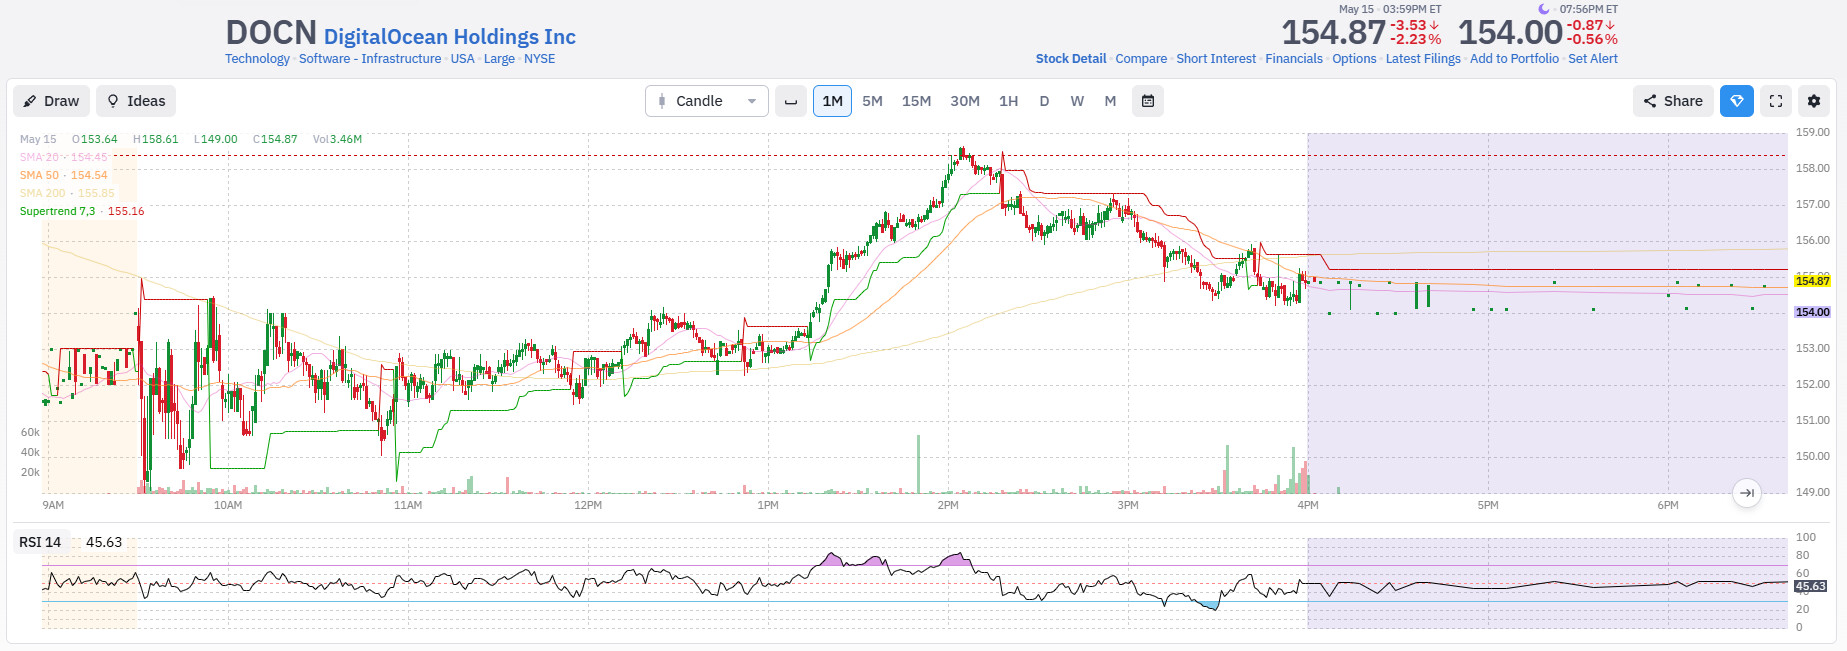Expand the Candle chart type dropdown

pyautogui.click(x=707, y=101)
